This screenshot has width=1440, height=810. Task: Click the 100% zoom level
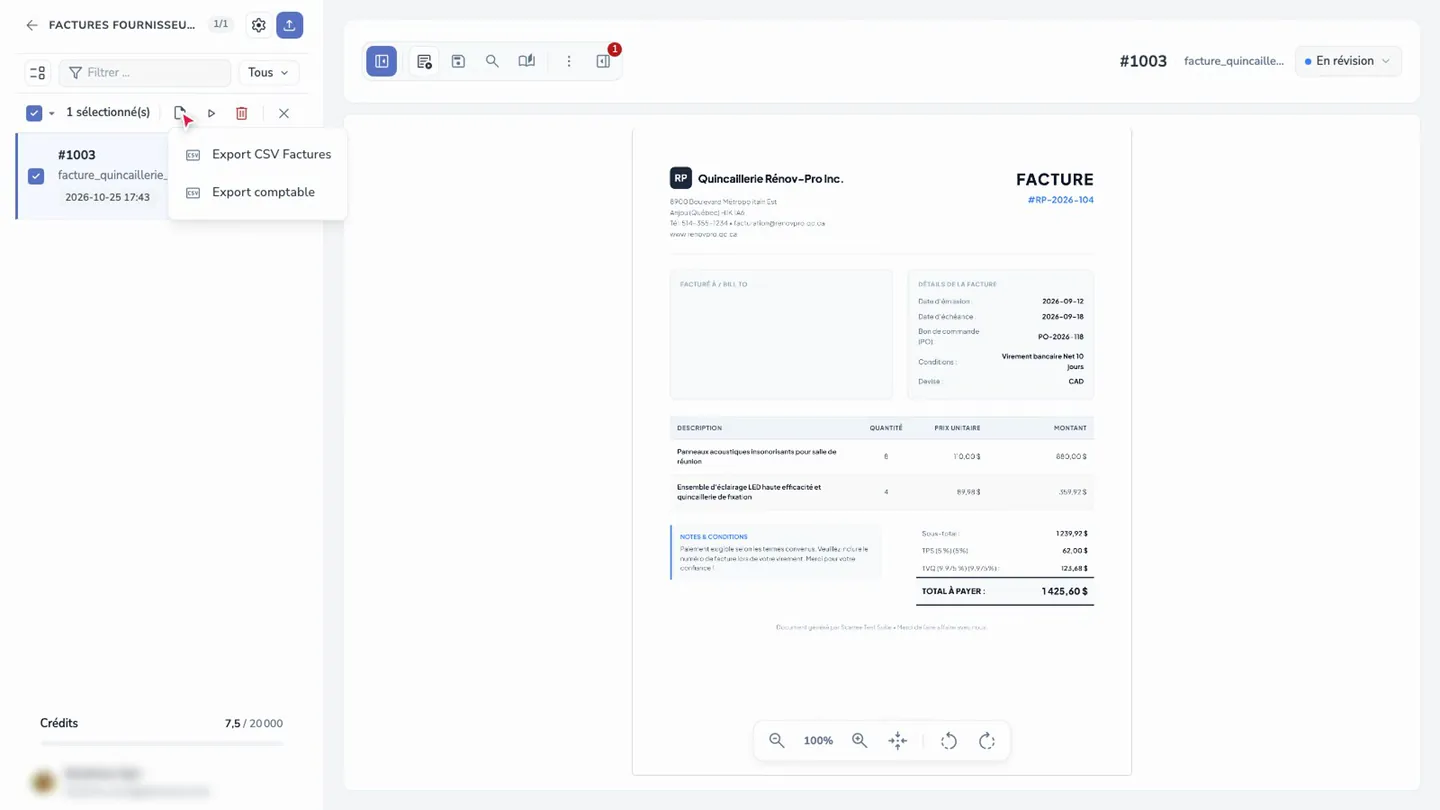tap(818, 741)
